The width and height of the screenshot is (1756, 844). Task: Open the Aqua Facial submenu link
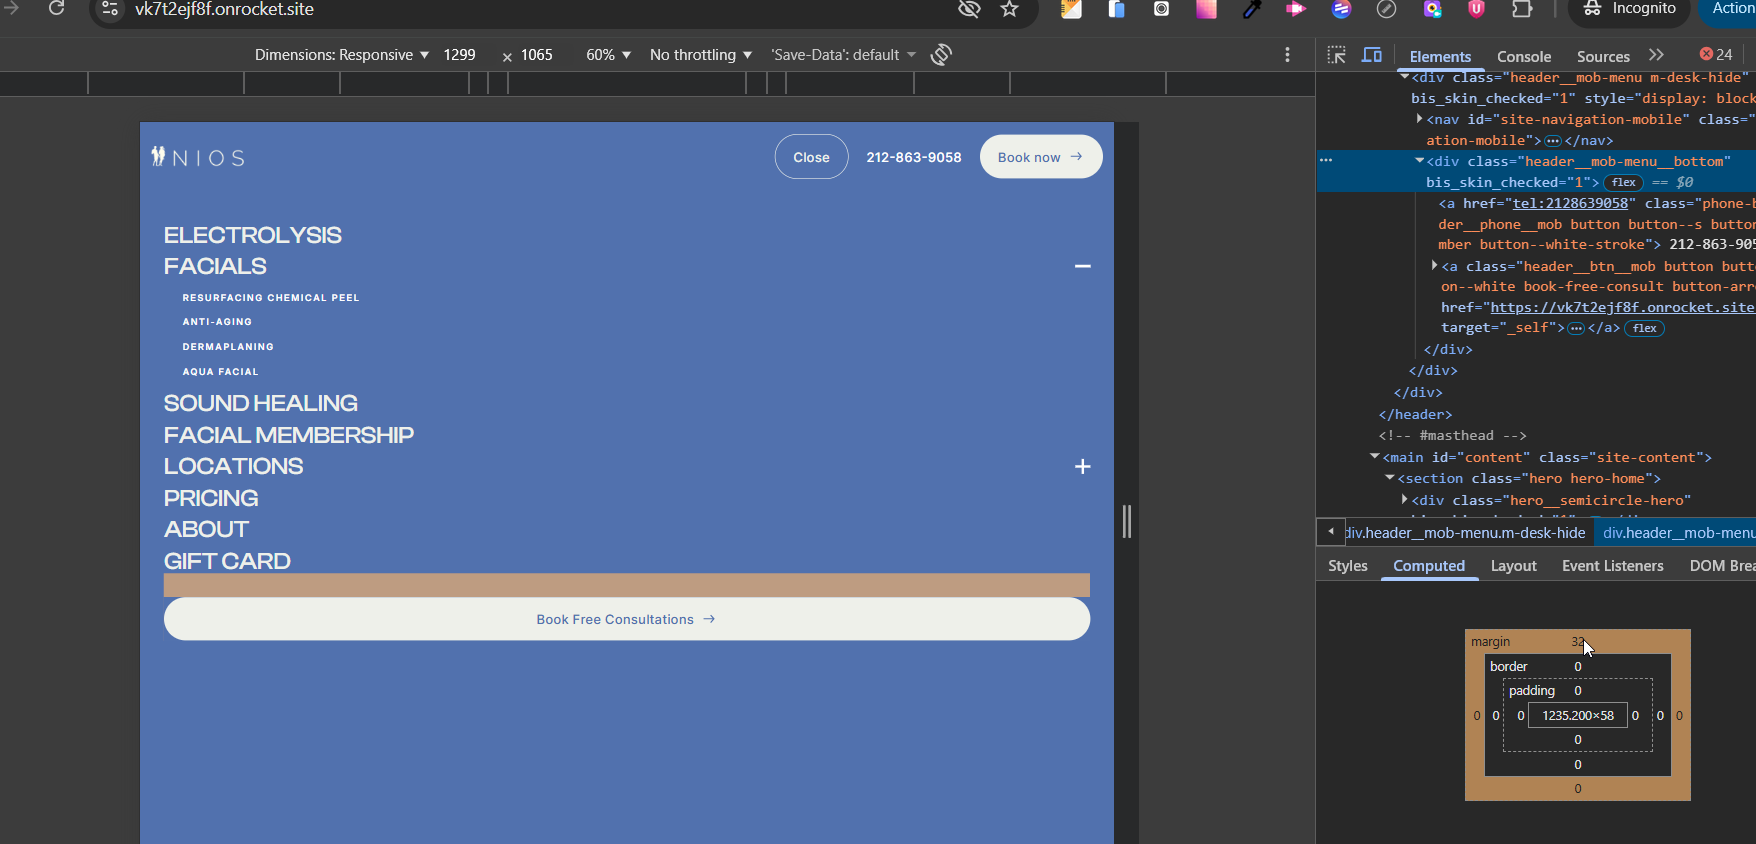(220, 372)
